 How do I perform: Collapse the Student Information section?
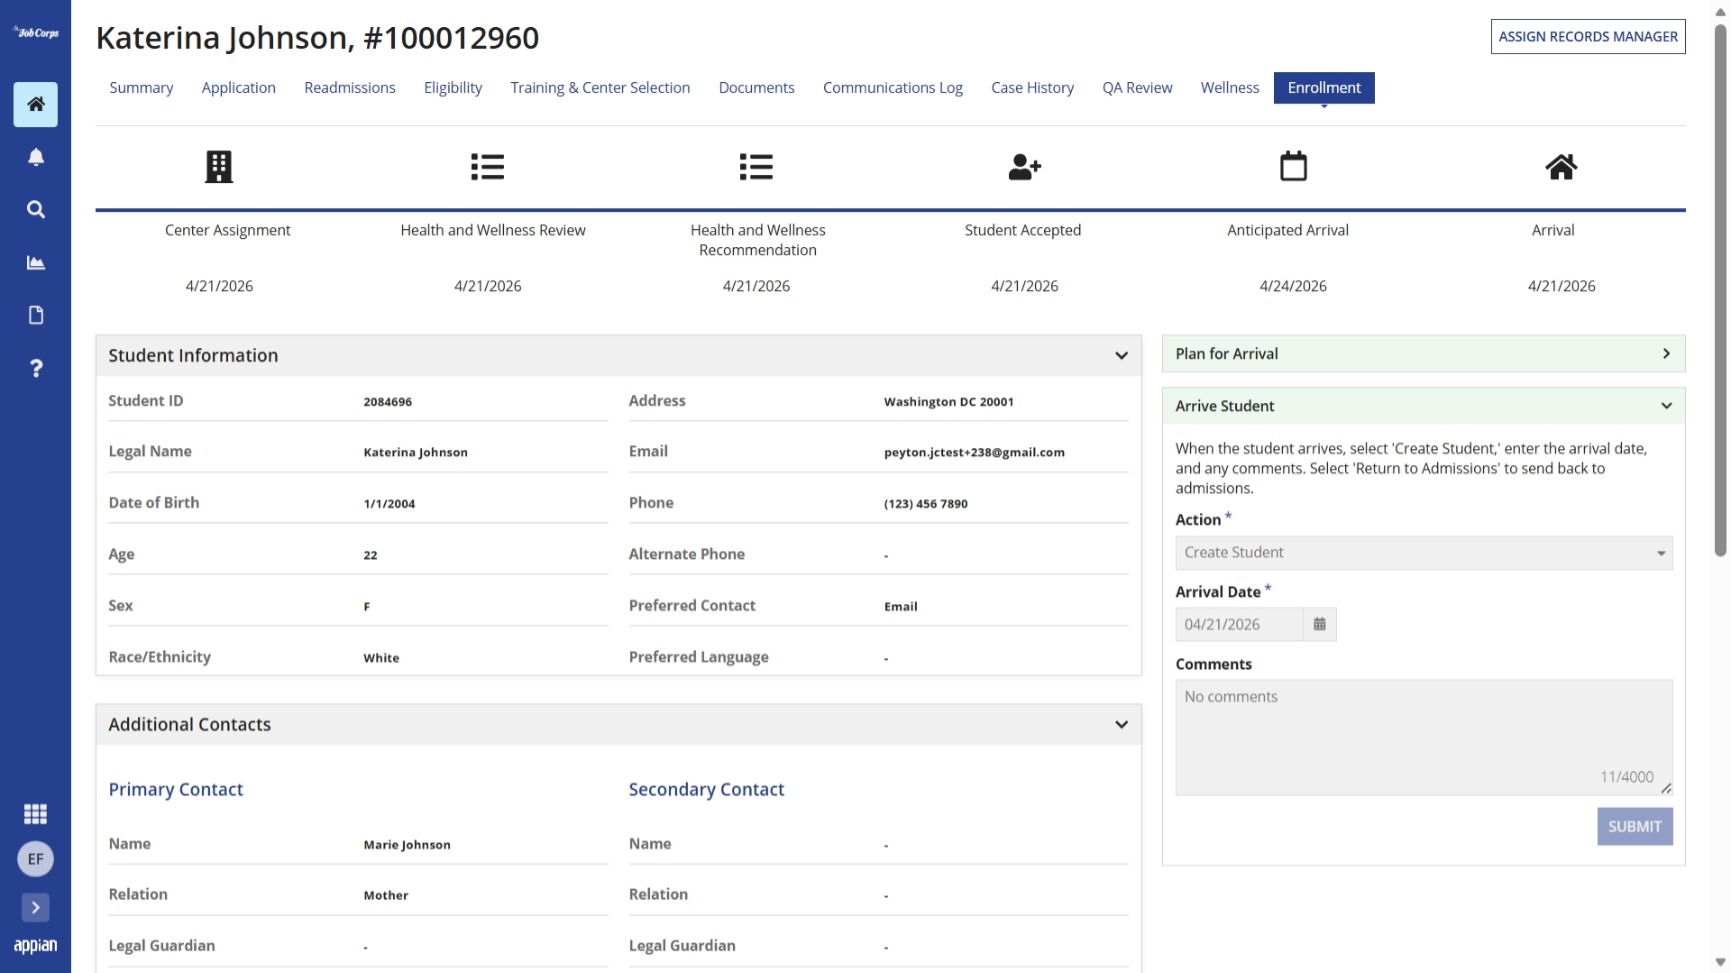click(x=1121, y=356)
